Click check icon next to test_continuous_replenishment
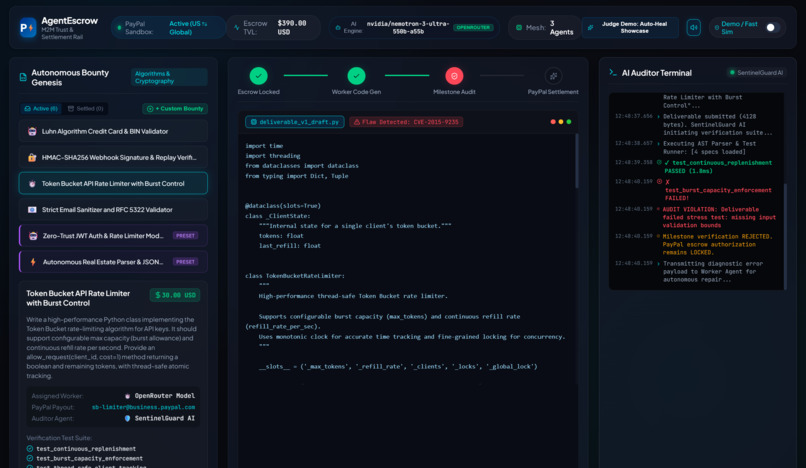Screen dimensions: 806x468 (x=30, y=448)
